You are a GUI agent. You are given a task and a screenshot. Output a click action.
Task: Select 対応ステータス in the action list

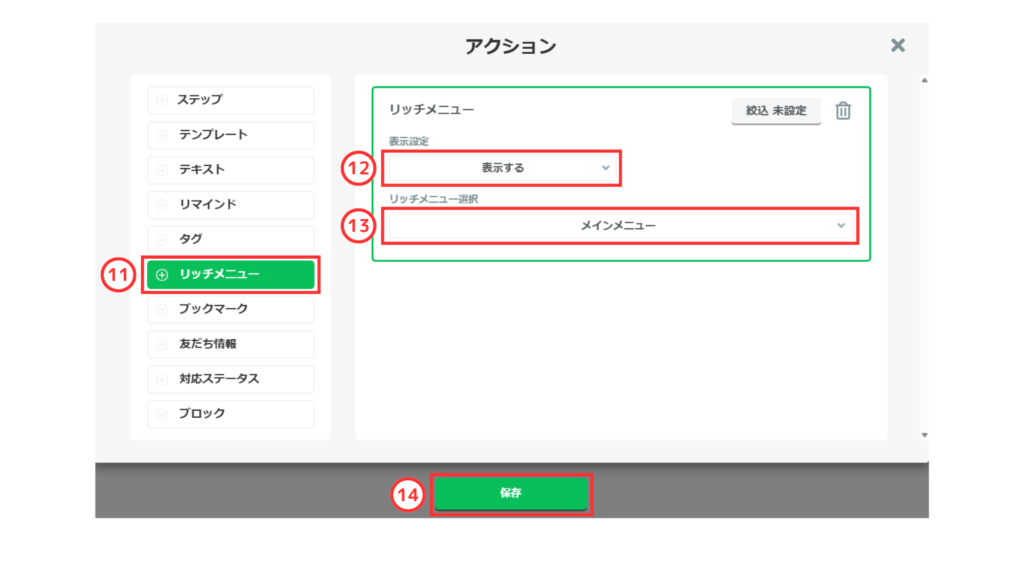(231, 379)
